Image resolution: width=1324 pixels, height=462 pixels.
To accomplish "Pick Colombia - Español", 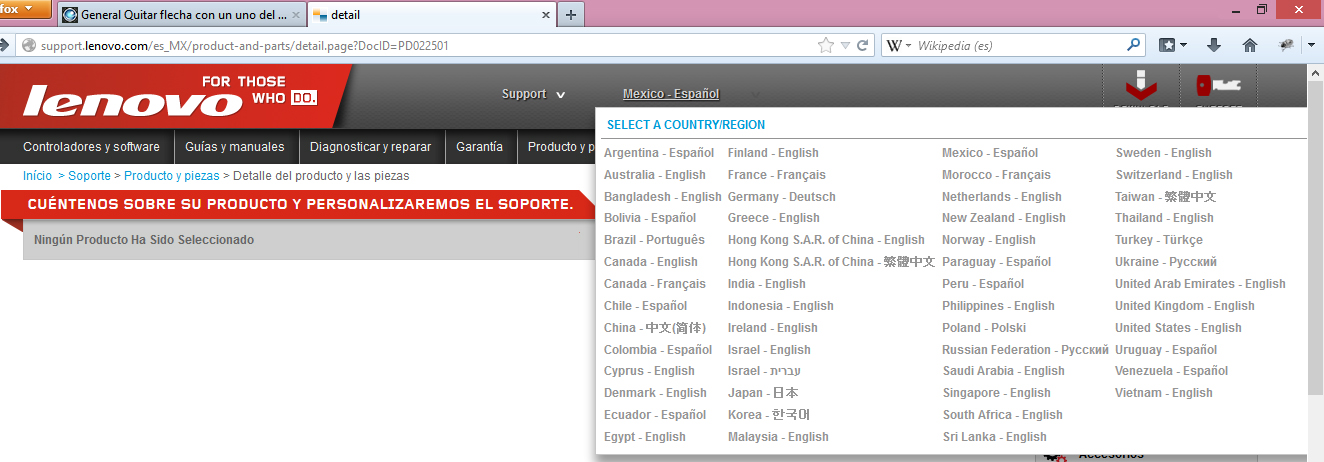I will click(658, 350).
